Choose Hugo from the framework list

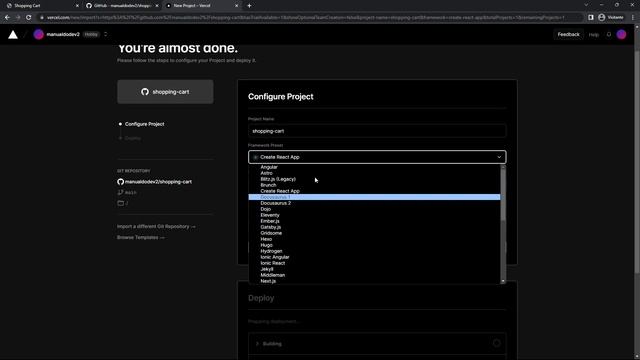tap(374, 245)
